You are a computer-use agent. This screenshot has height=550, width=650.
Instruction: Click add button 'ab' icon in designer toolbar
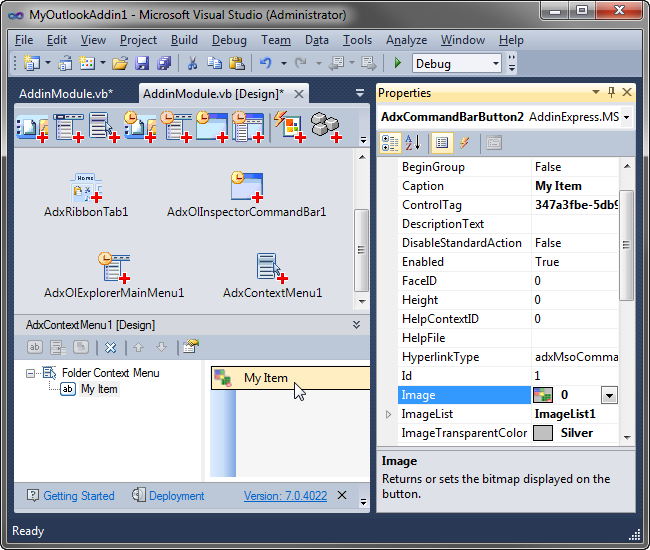click(x=34, y=347)
